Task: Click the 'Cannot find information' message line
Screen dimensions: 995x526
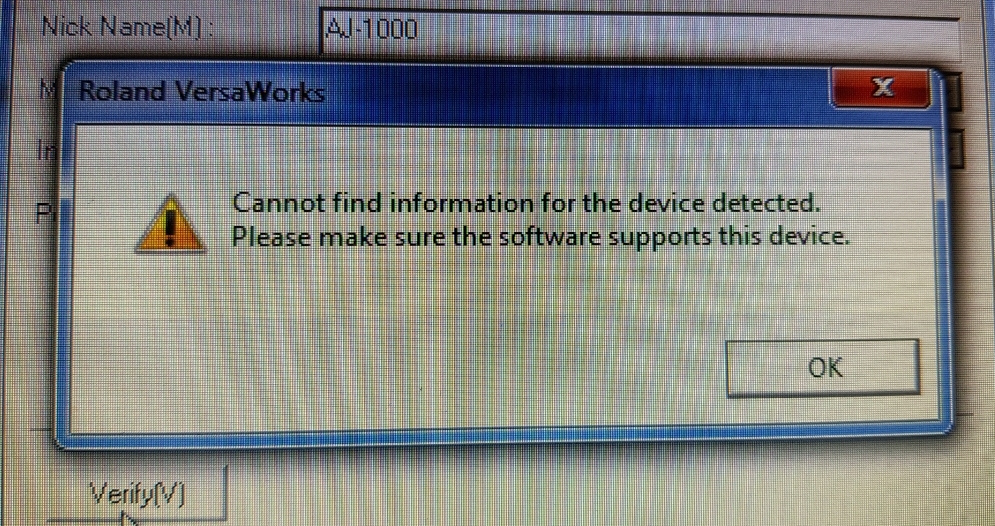Action: point(522,204)
